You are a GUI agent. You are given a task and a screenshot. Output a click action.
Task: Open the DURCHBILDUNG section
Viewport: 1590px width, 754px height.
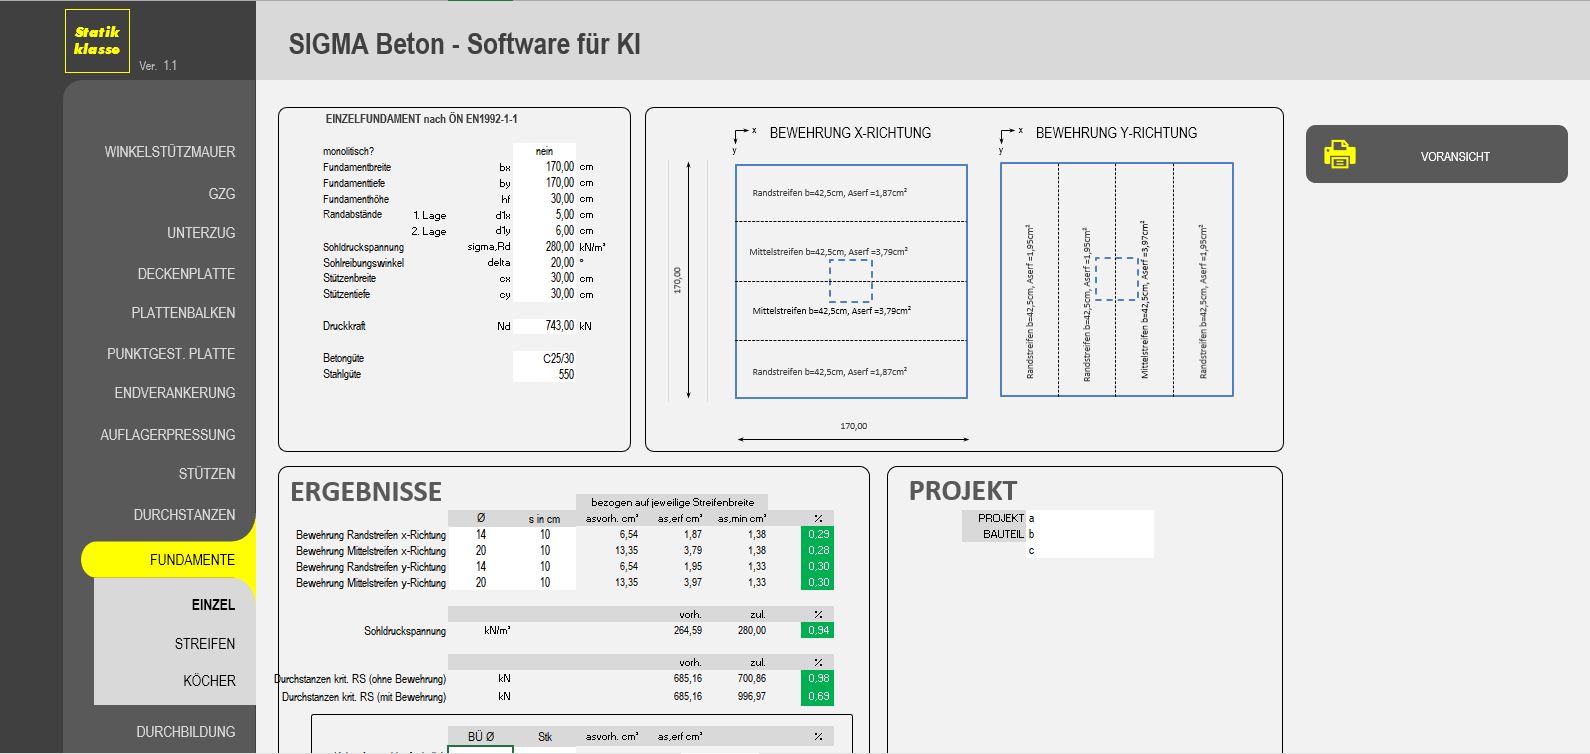coord(185,732)
